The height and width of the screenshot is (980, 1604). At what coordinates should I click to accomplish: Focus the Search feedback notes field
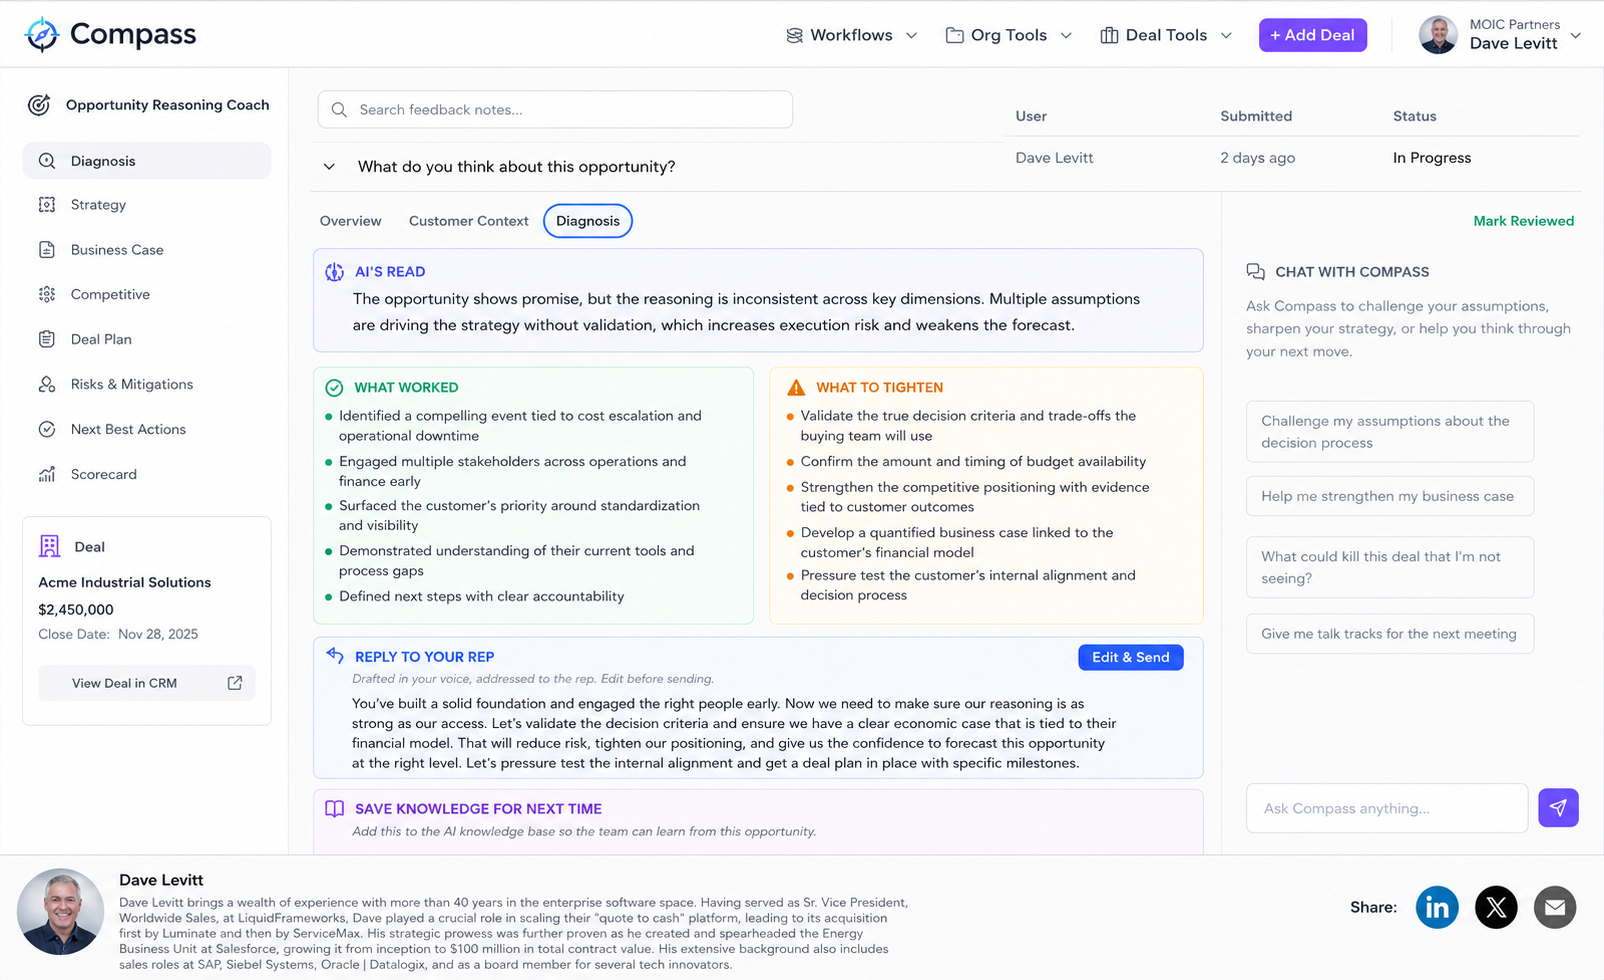(x=555, y=110)
